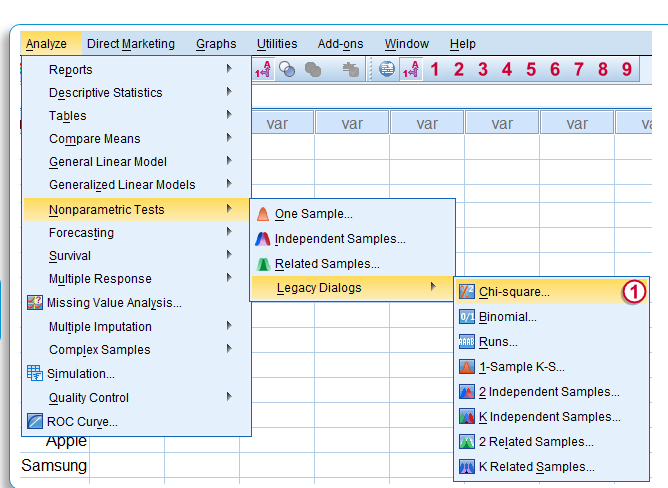Expand the Compare Means submenu arrow
This screenshot has height=488, width=668.
229,138
